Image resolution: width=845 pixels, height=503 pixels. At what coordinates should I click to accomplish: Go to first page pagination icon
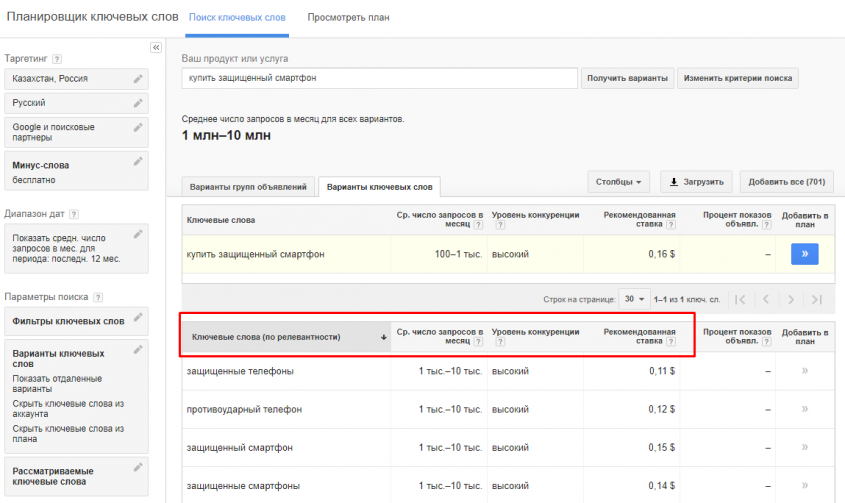tap(740, 299)
